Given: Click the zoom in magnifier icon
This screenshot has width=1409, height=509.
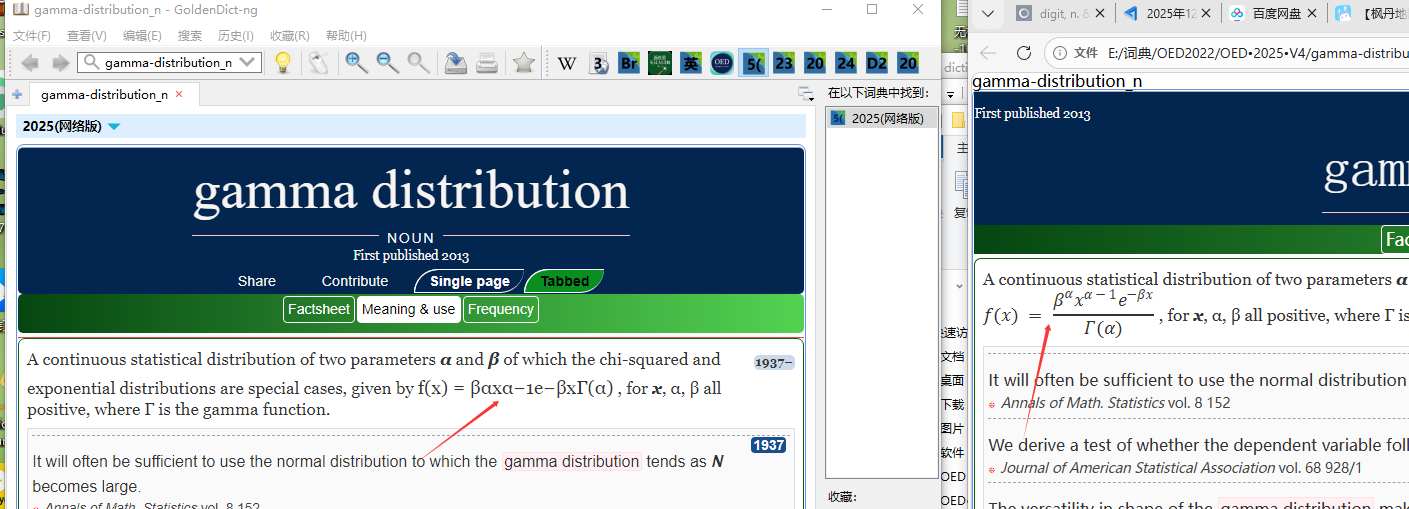Looking at the screenshot, I should 356,63.
